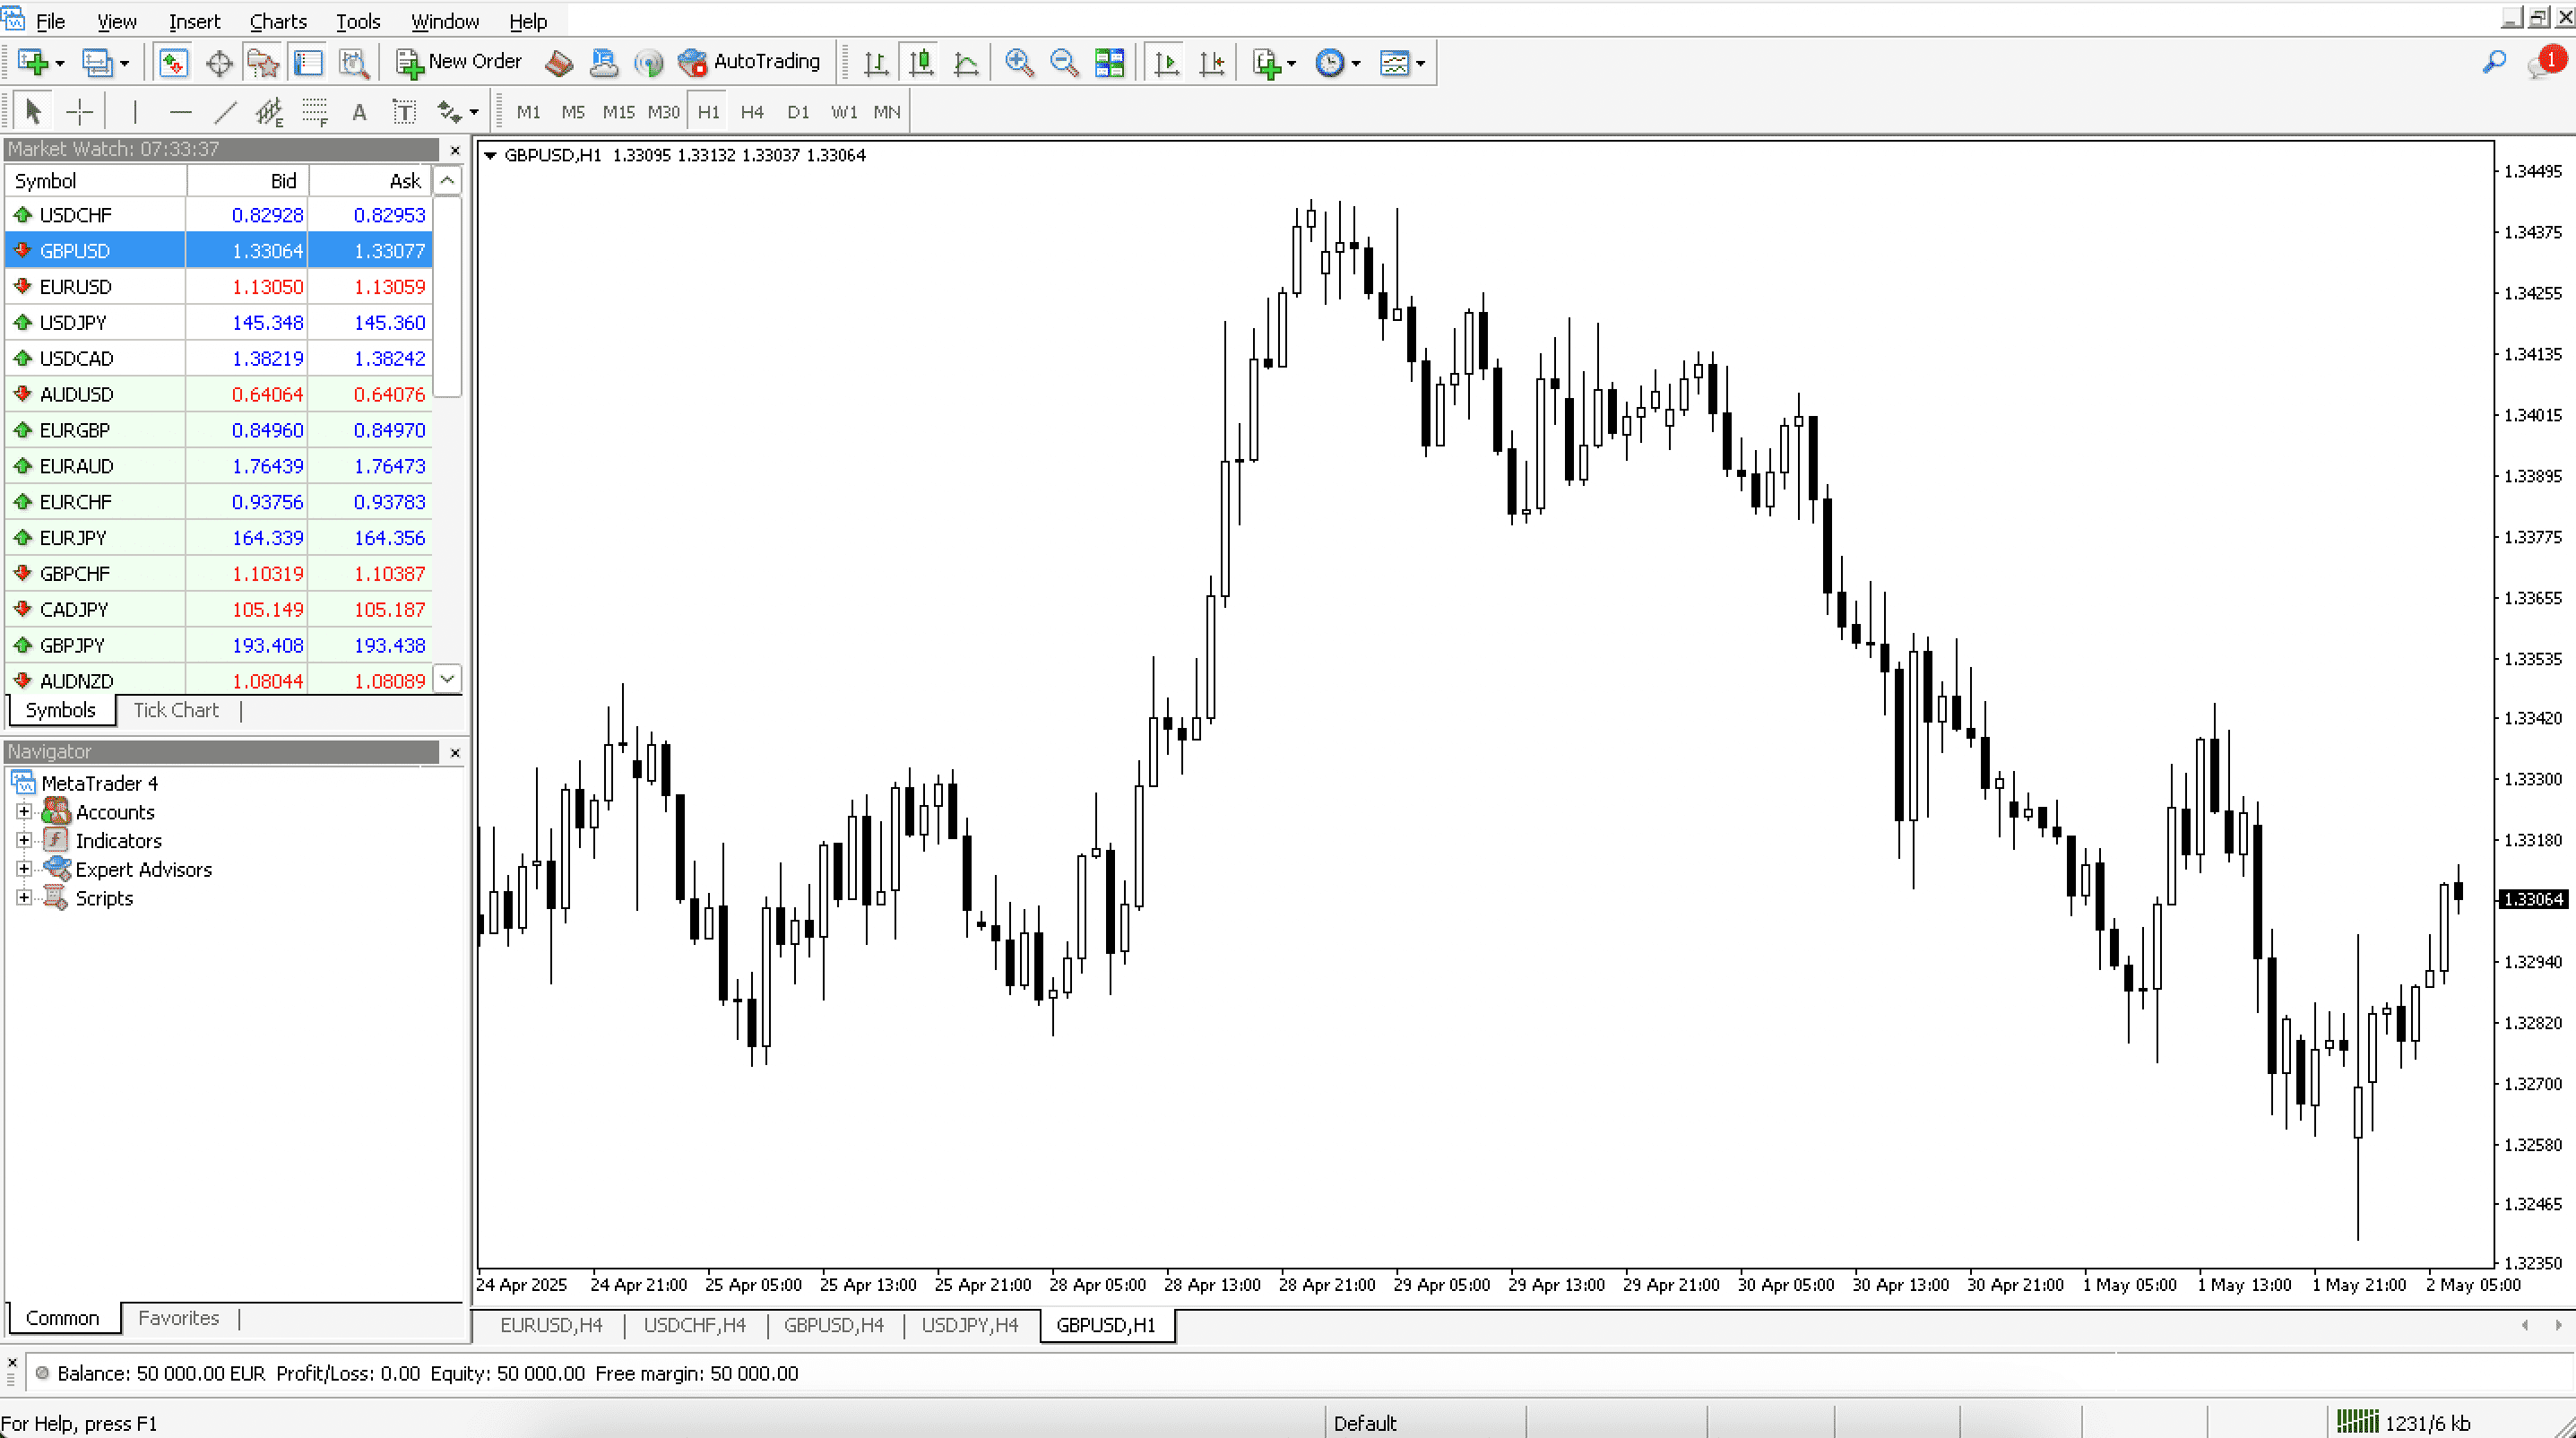The width and height of the screenshot is (2576, 1438).
Task: Switch to the Favorites tab in Navigator
Action: coord(178,1318)
